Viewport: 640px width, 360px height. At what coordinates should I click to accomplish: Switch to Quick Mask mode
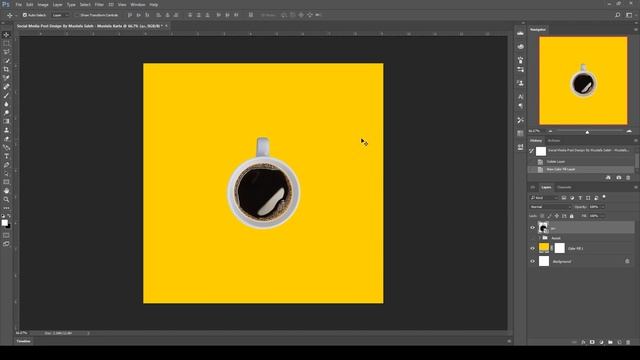point(6,235)
